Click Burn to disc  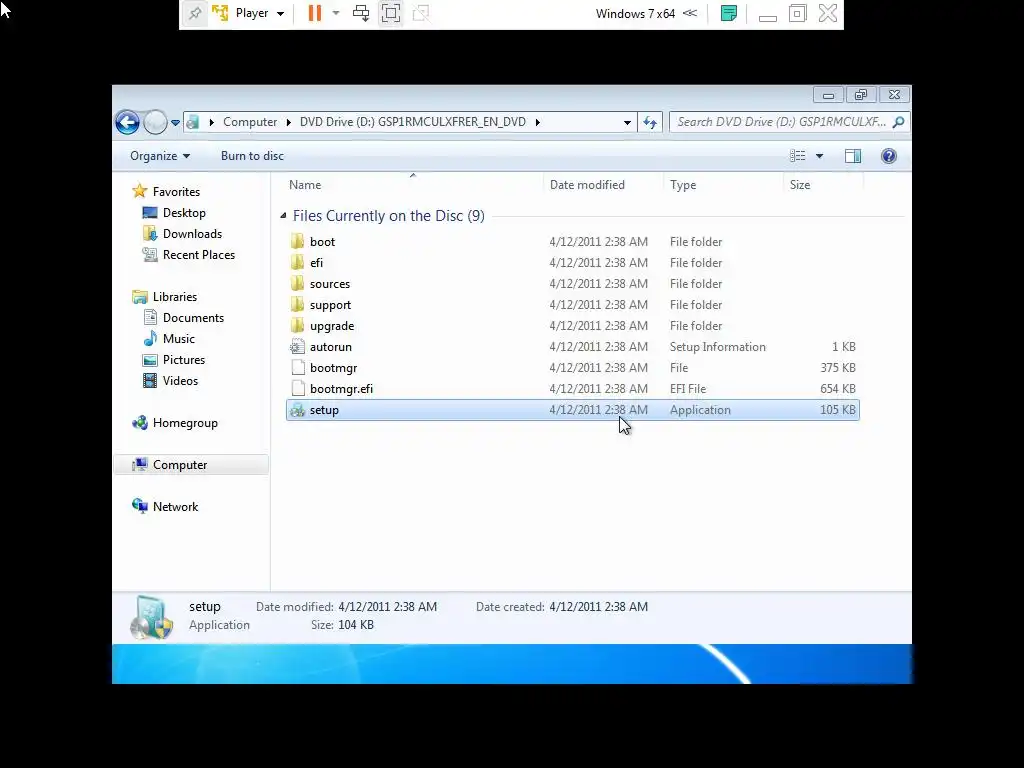(x=252, y=156)
